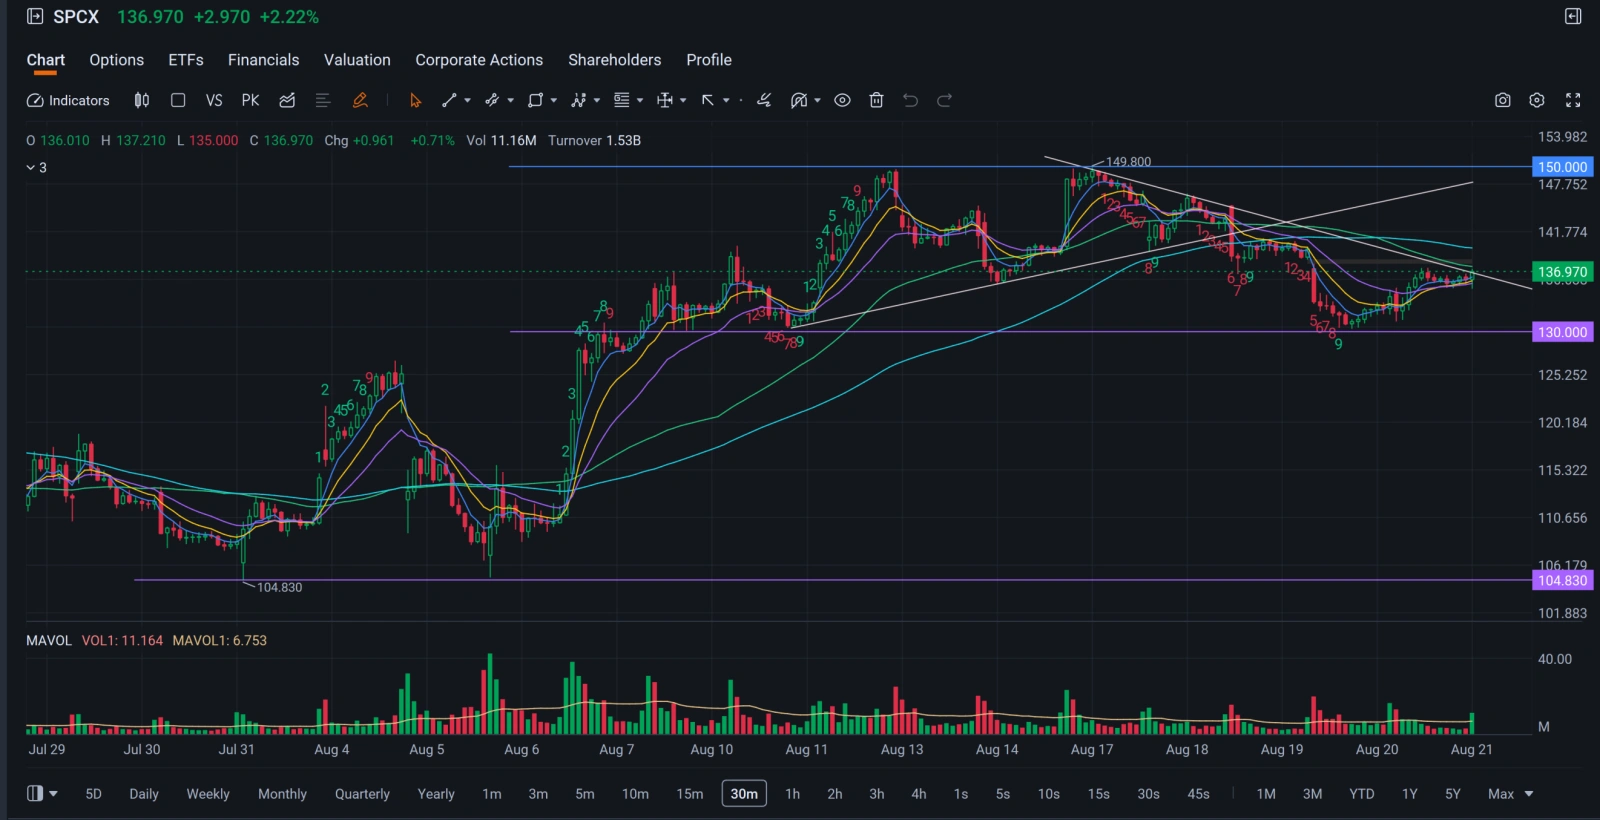Collapse the indicator list chevron labeled 3
Screen dimensions: 1600x820
pos(31,167)
